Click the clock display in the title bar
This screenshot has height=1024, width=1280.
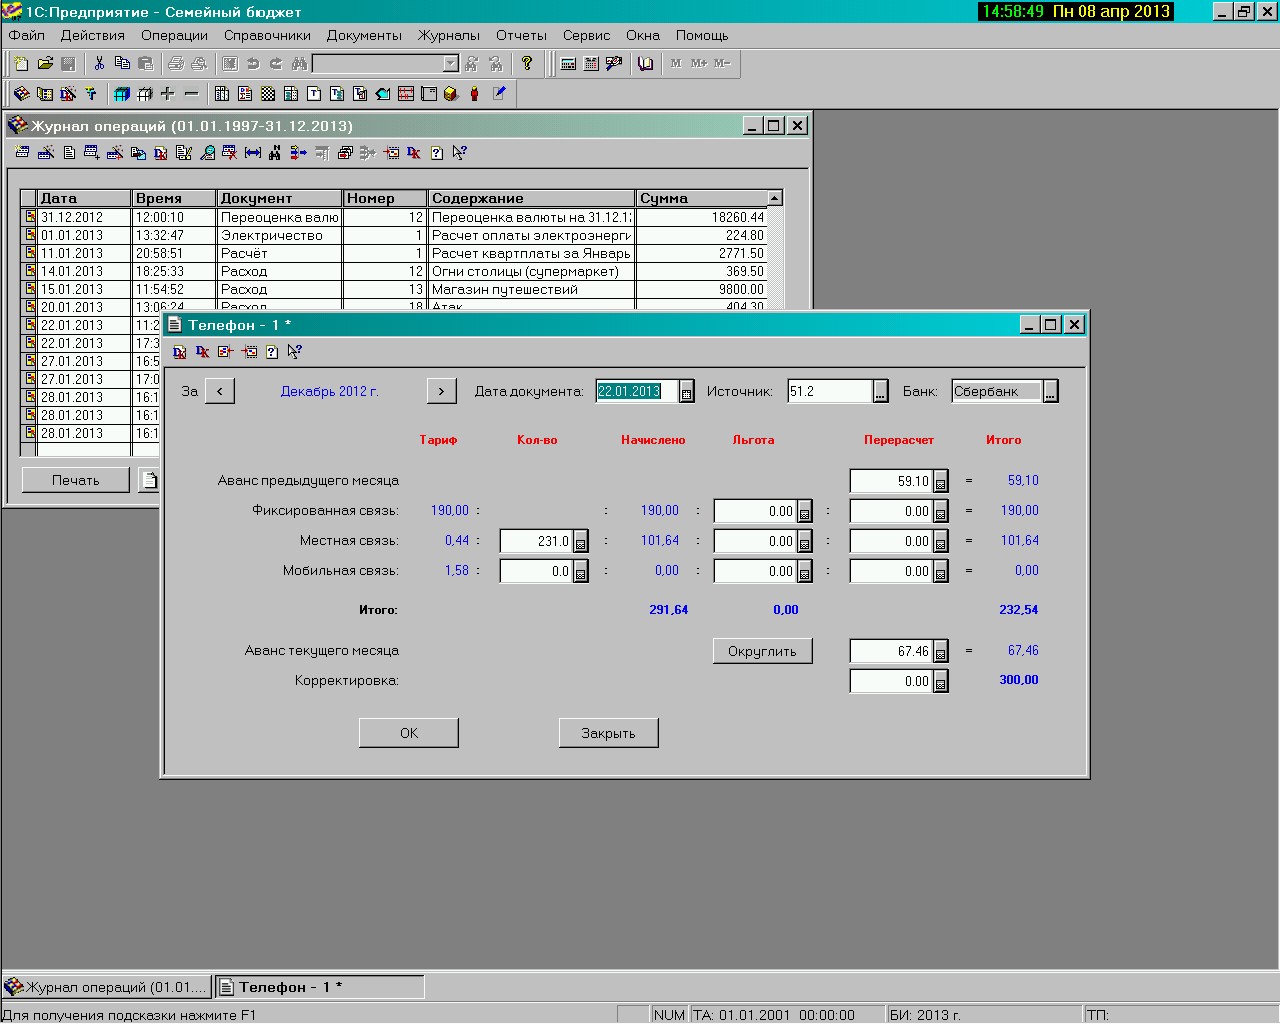[x=1075, y=12]
